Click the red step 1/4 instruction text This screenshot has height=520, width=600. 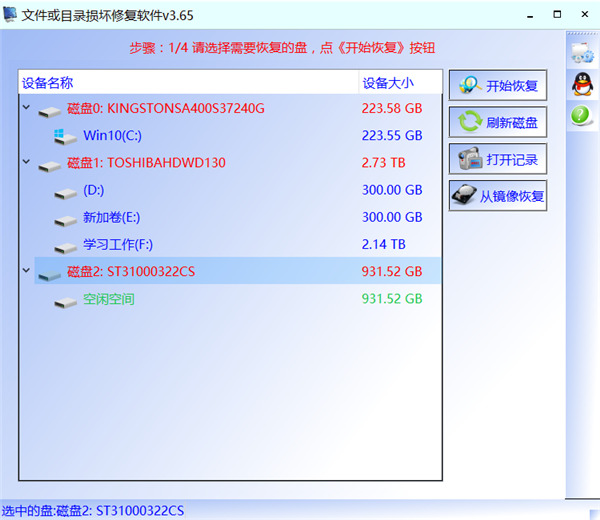[x=282, y=48]
